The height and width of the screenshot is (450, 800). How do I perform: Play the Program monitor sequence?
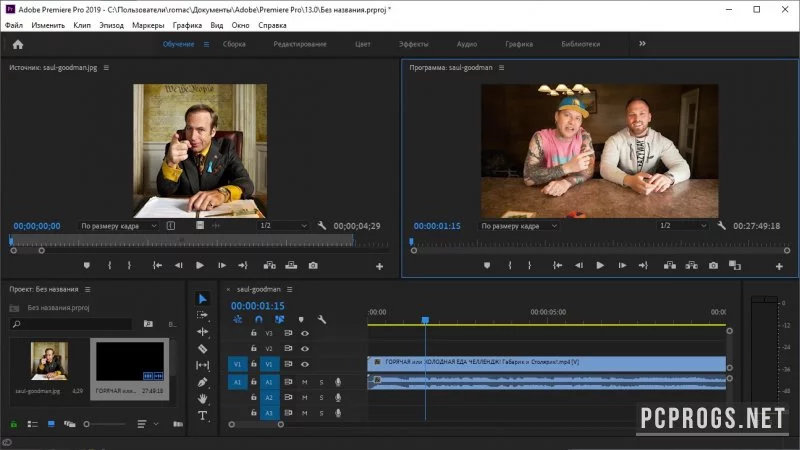pyautogui.click(x=601, y=265)
